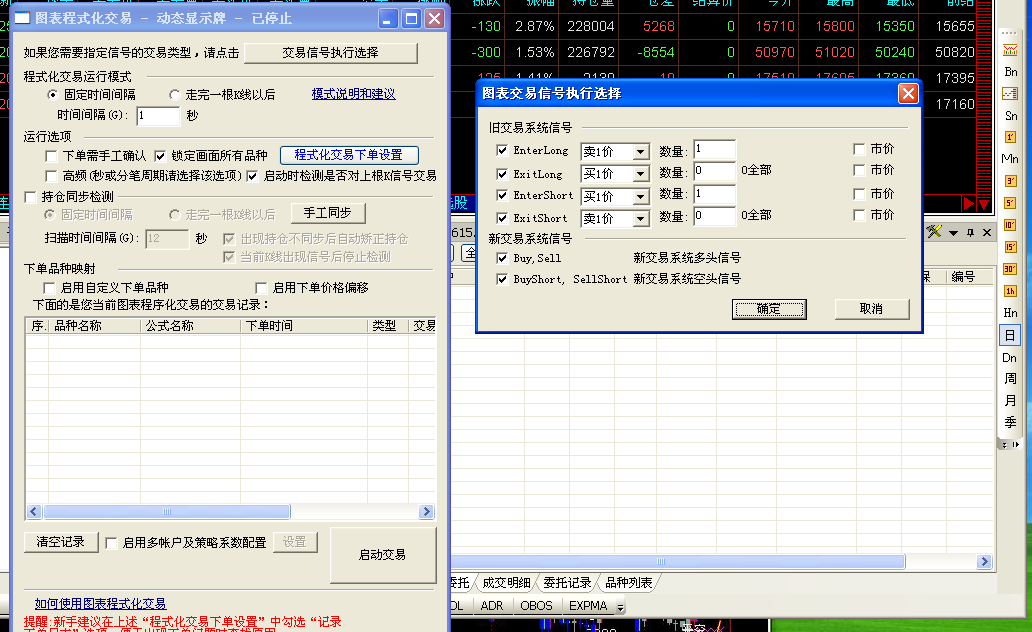
Task: Uncheck the EnterLong signal checkbox
Action: [x=502, y=150]
